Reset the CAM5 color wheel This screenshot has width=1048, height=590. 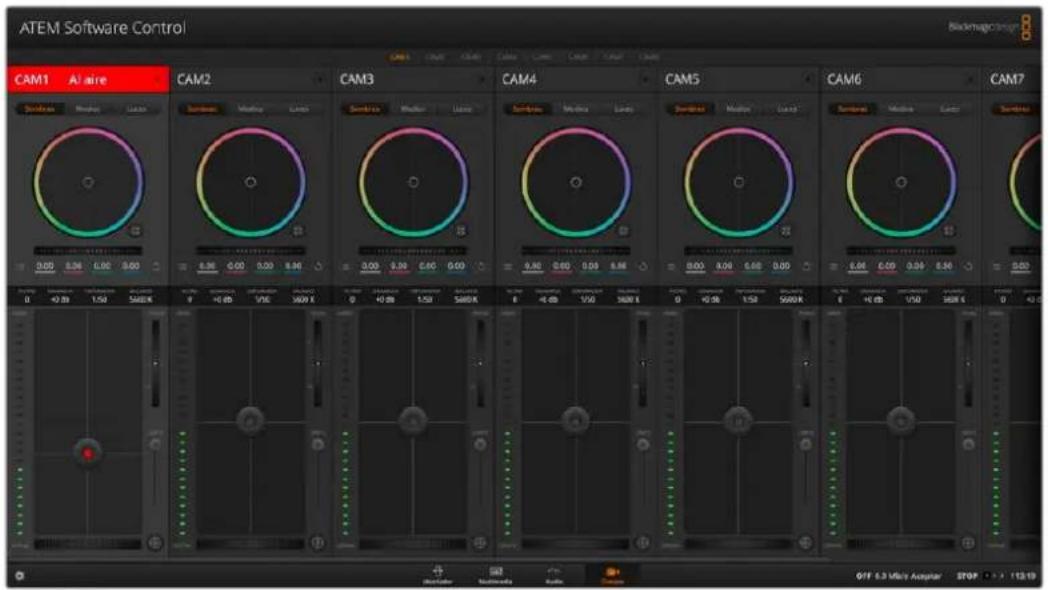(786, 231)
